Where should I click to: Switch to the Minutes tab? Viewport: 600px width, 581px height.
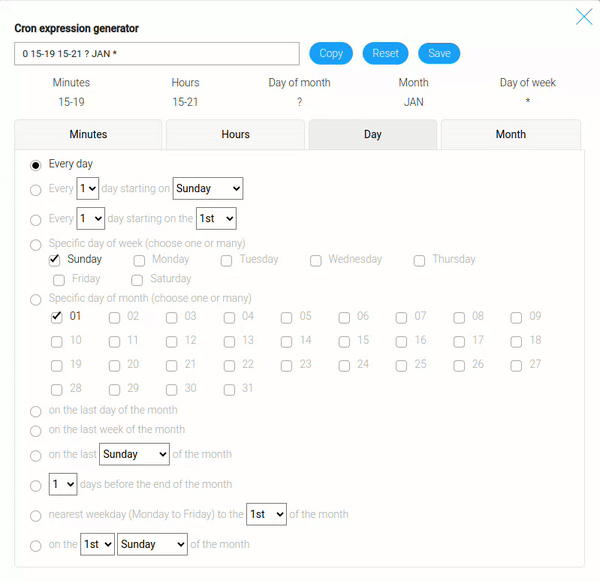click(x=88, y=135)
